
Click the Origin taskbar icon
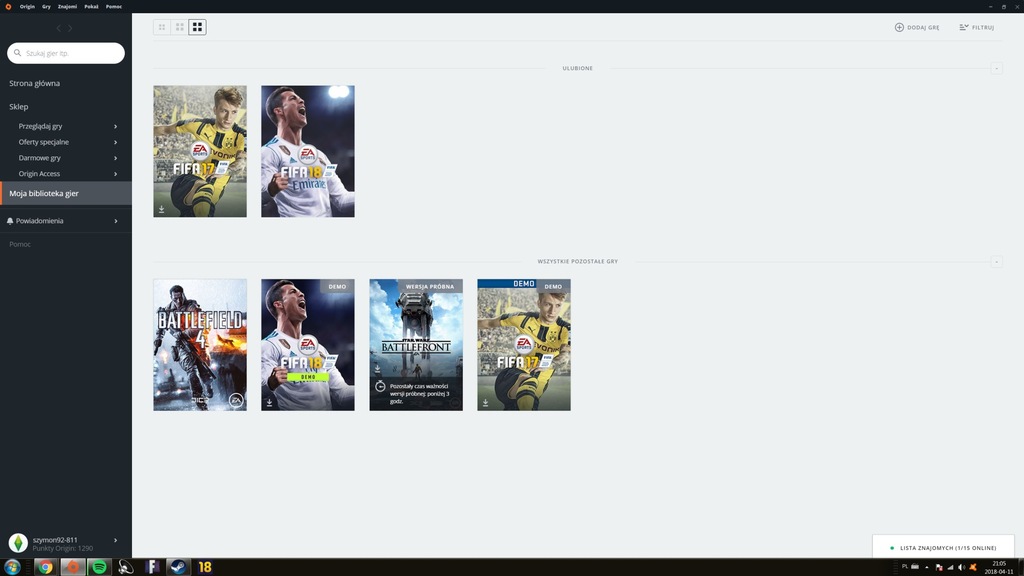click(x=73, y=568)
